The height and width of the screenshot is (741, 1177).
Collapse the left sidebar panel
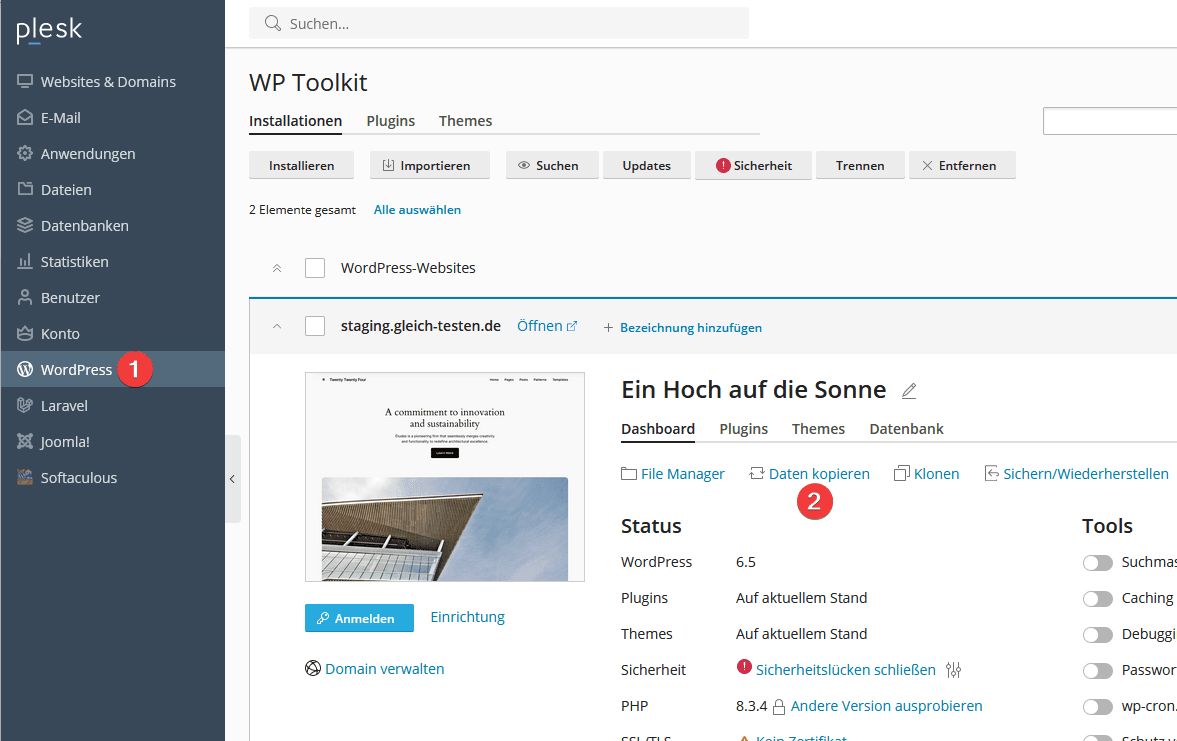(232, 479)
